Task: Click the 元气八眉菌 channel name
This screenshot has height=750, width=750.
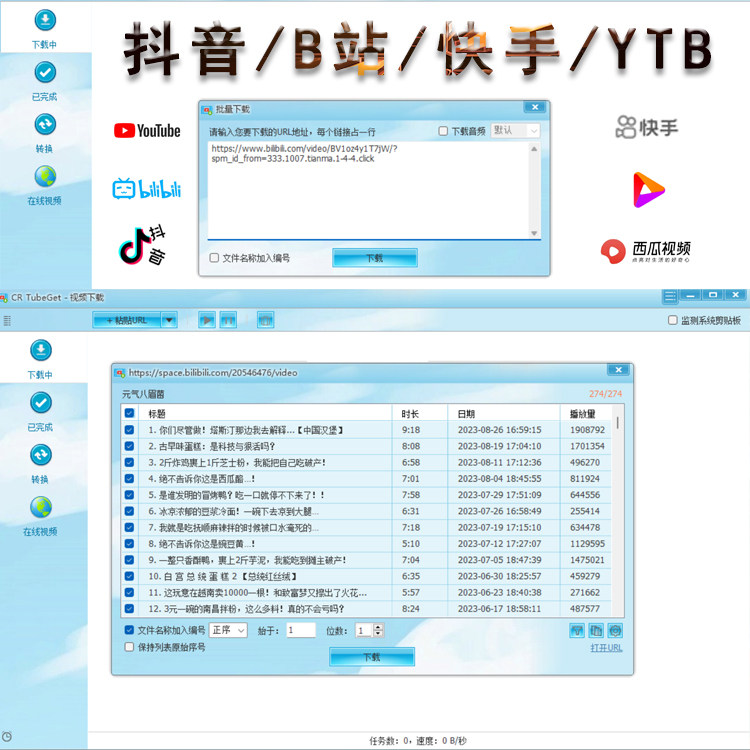Action: point(143,394)
